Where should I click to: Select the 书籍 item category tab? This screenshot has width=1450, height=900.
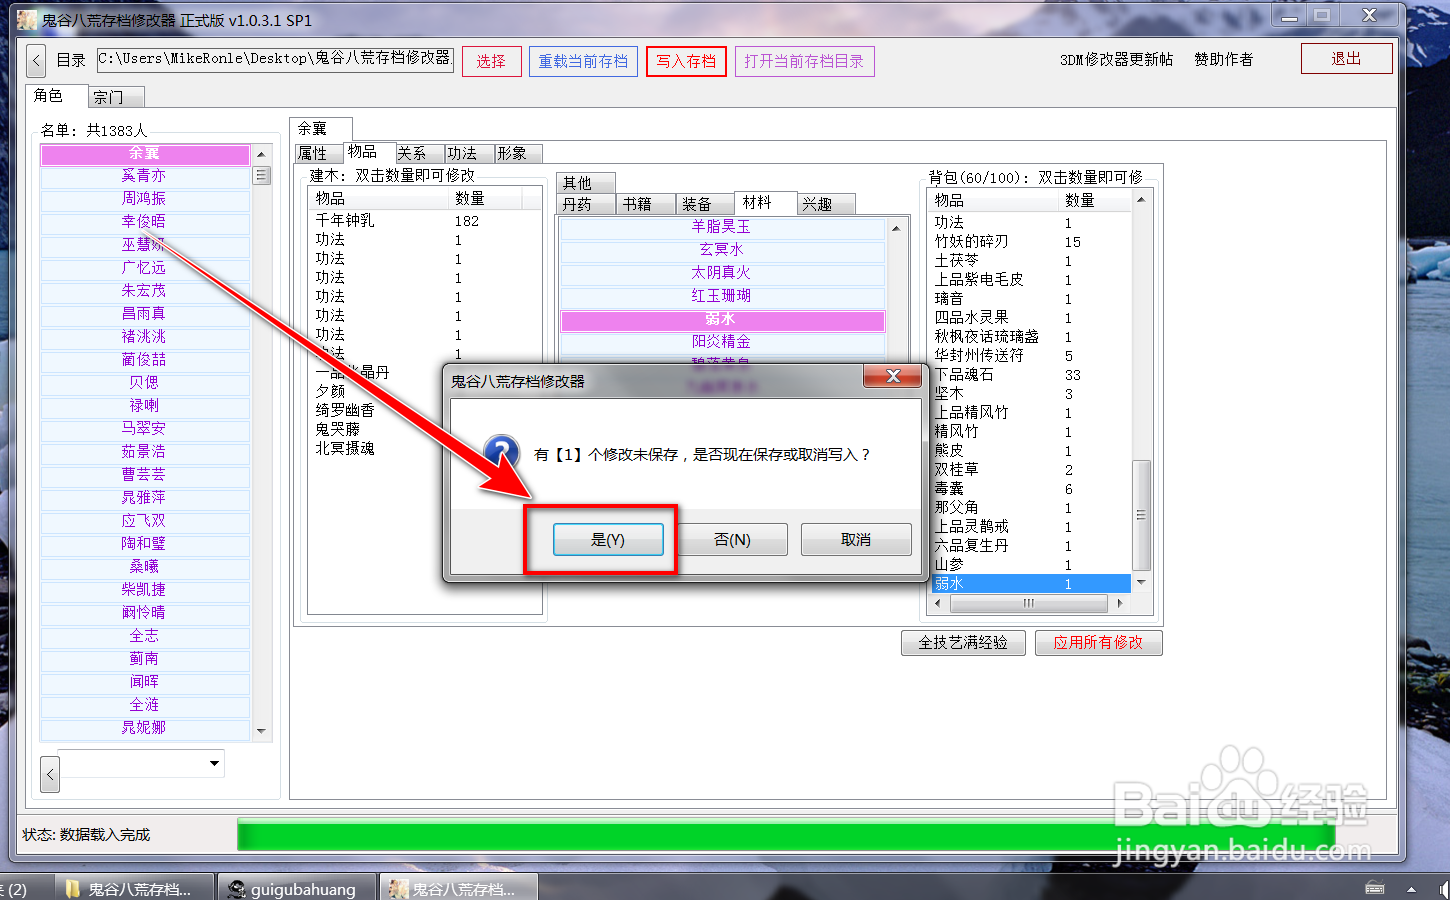[x=646, y=204]
